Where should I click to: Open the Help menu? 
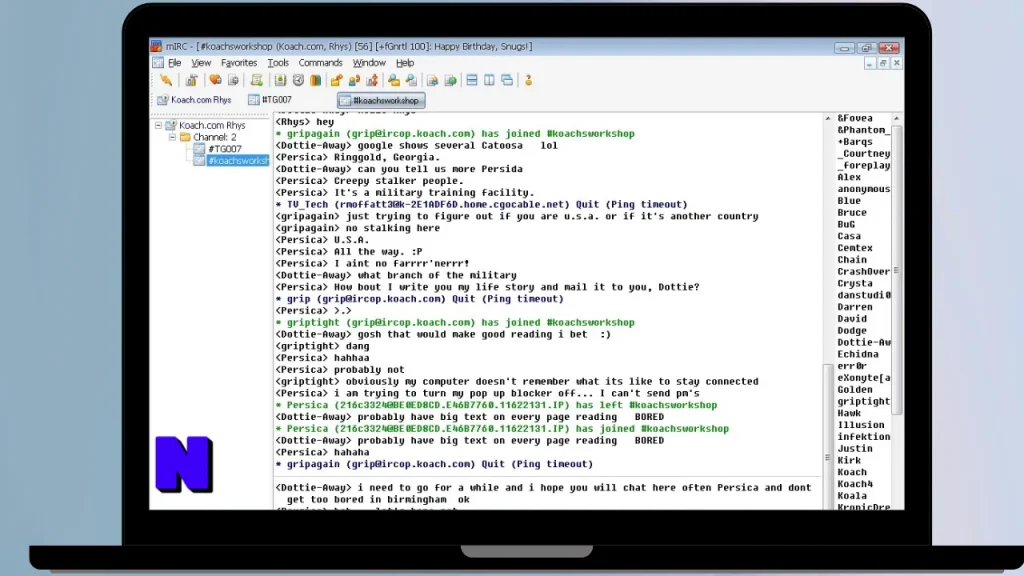coord(405,63)
